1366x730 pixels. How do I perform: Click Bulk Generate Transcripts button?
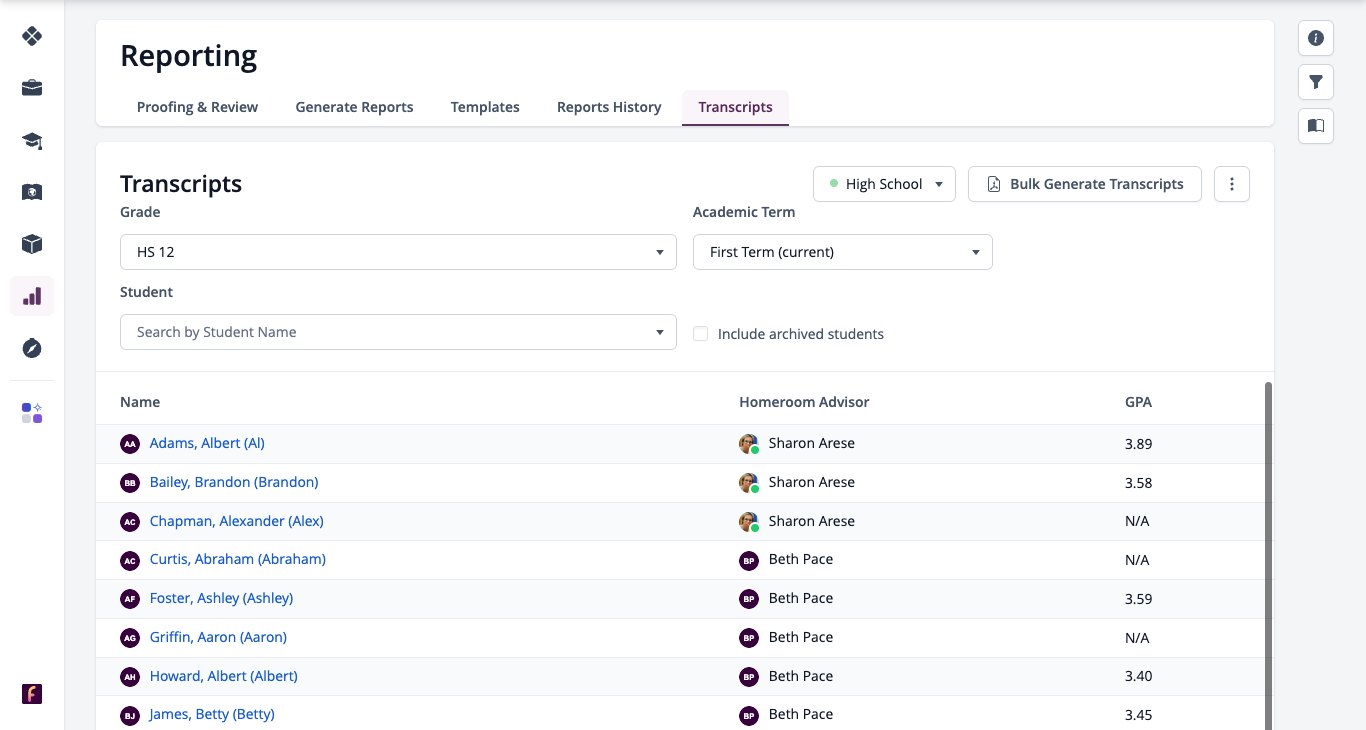point(1085,184)
